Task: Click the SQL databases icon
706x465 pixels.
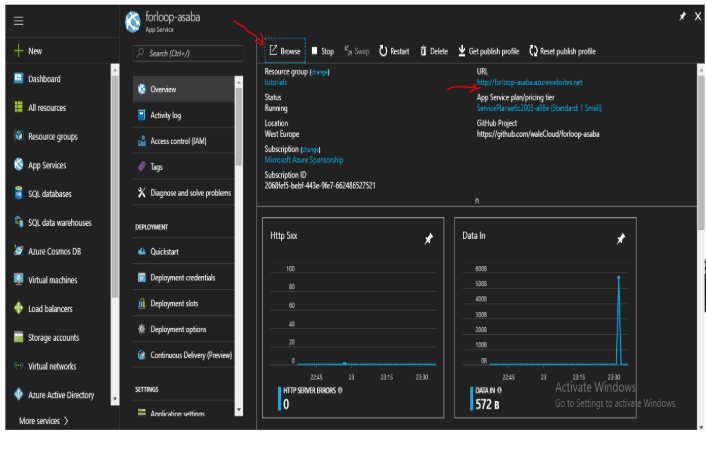Action: pyautogui.click(x=18, y=193)
